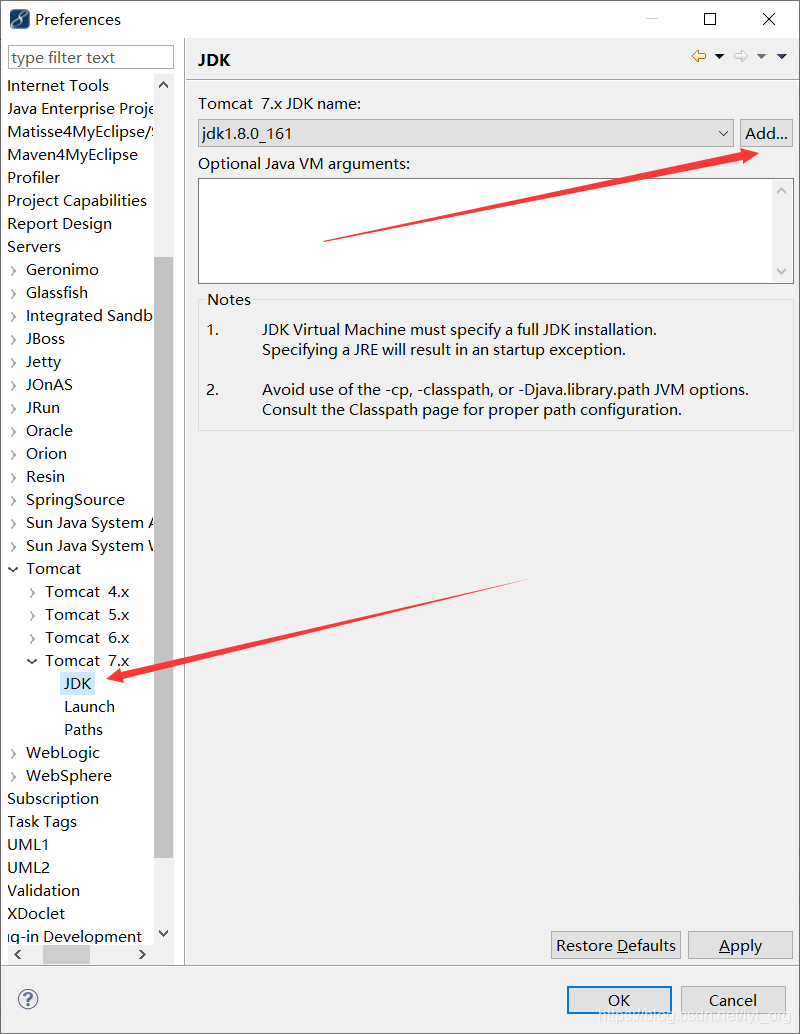Expand the JRun server node
Viewport: 800px width, 1034px height.
coord(13,408)
